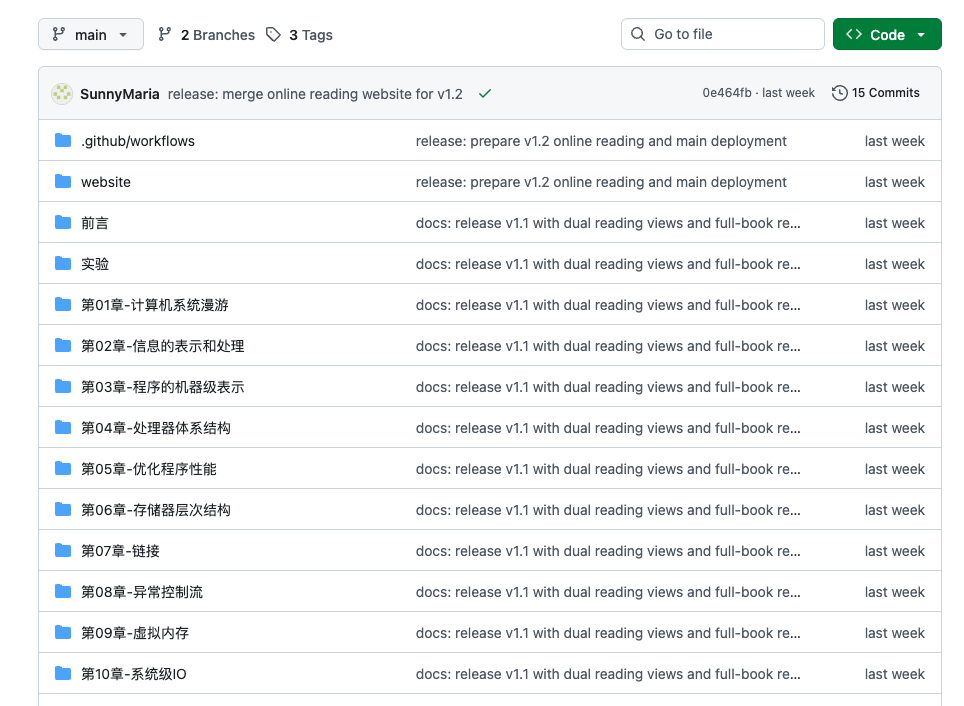Click the folder icon for 第09章-虚拟内存
The height and width of the screenshot is (706, 964).
click(63, 632)
